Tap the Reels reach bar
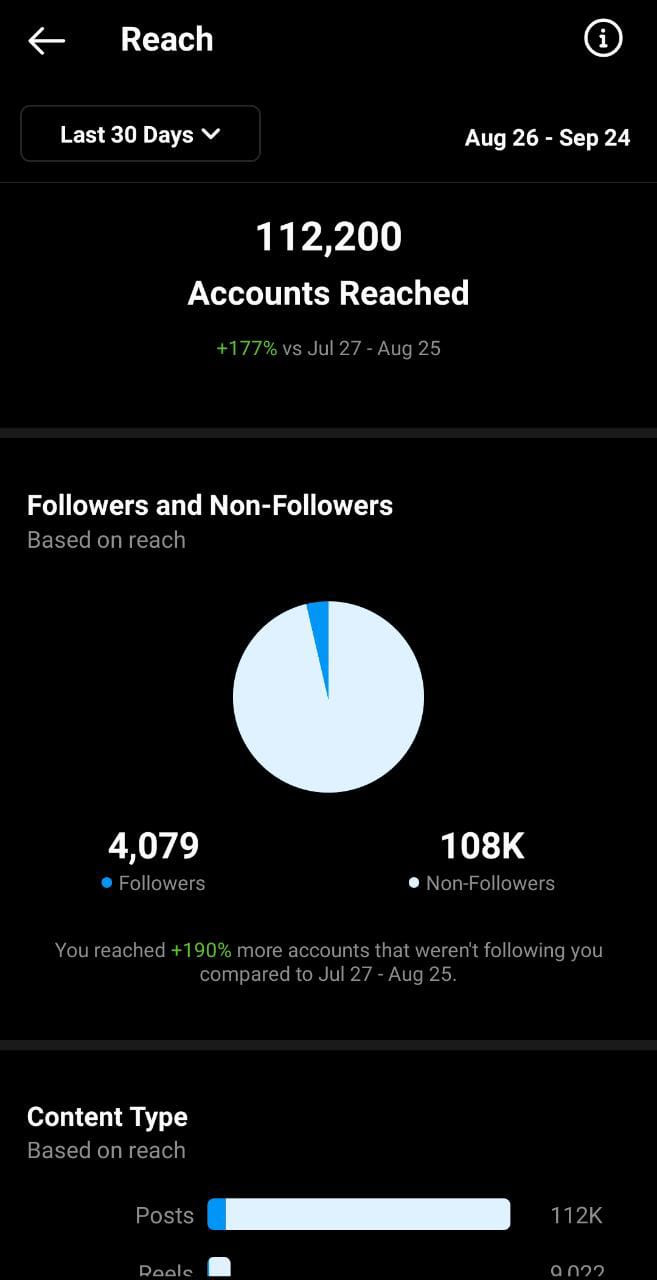This screenshot has height=1280, width=657. [x=219, y=1267]
